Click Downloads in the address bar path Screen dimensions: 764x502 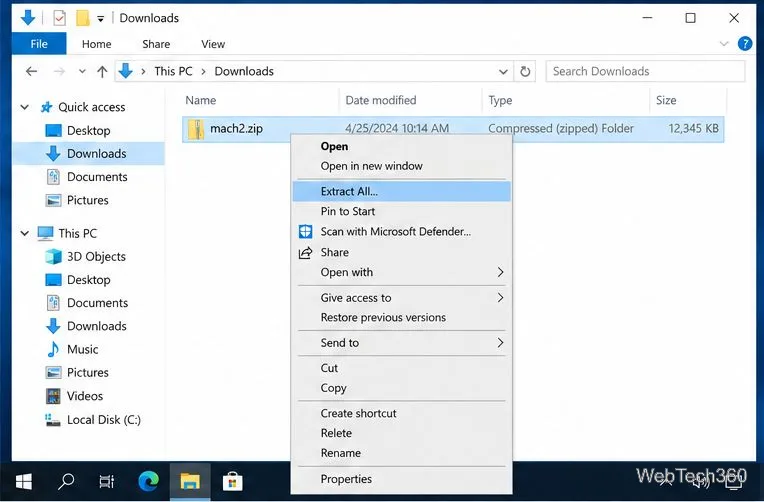coord(244,71)
